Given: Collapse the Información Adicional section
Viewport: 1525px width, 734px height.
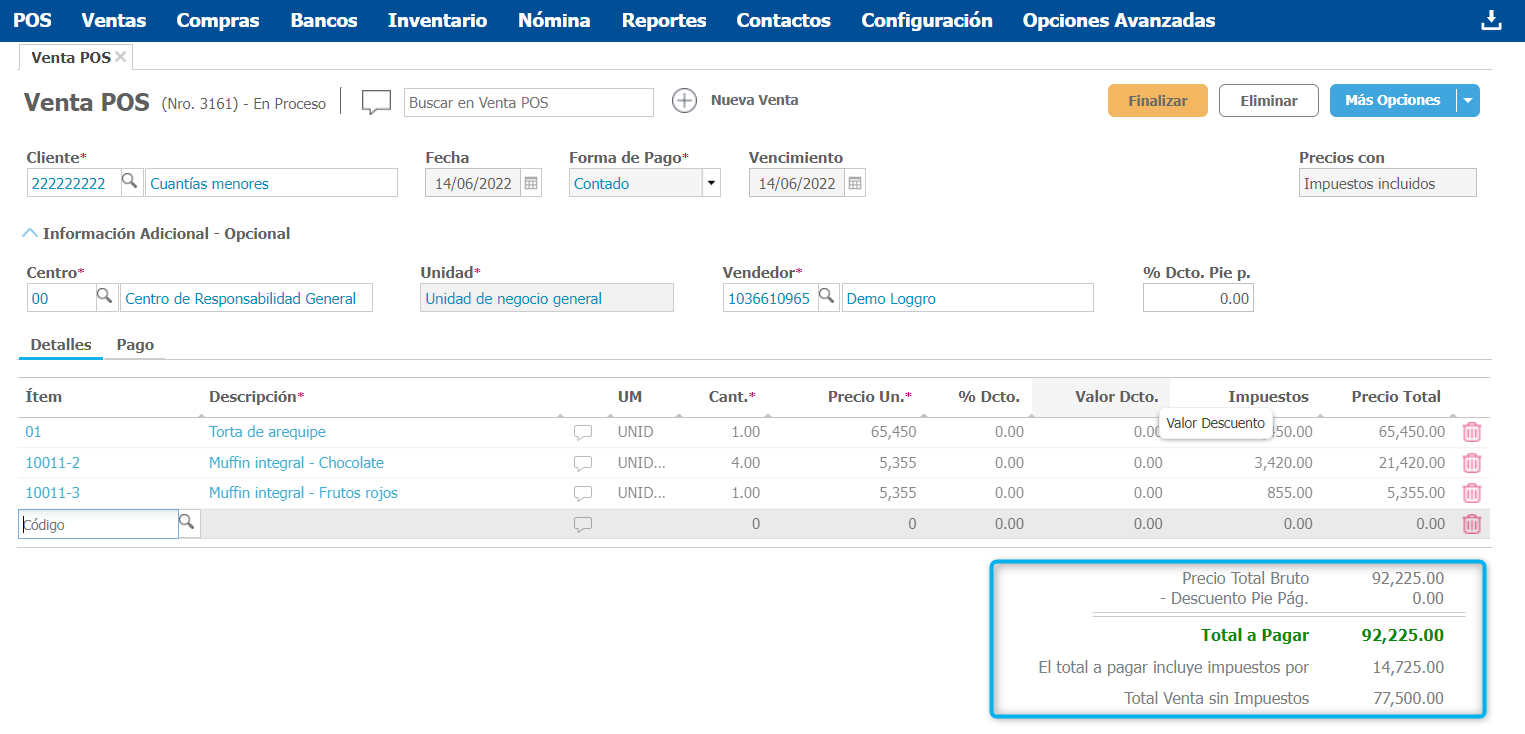Looking at the screenshot, I should (30, 233).
